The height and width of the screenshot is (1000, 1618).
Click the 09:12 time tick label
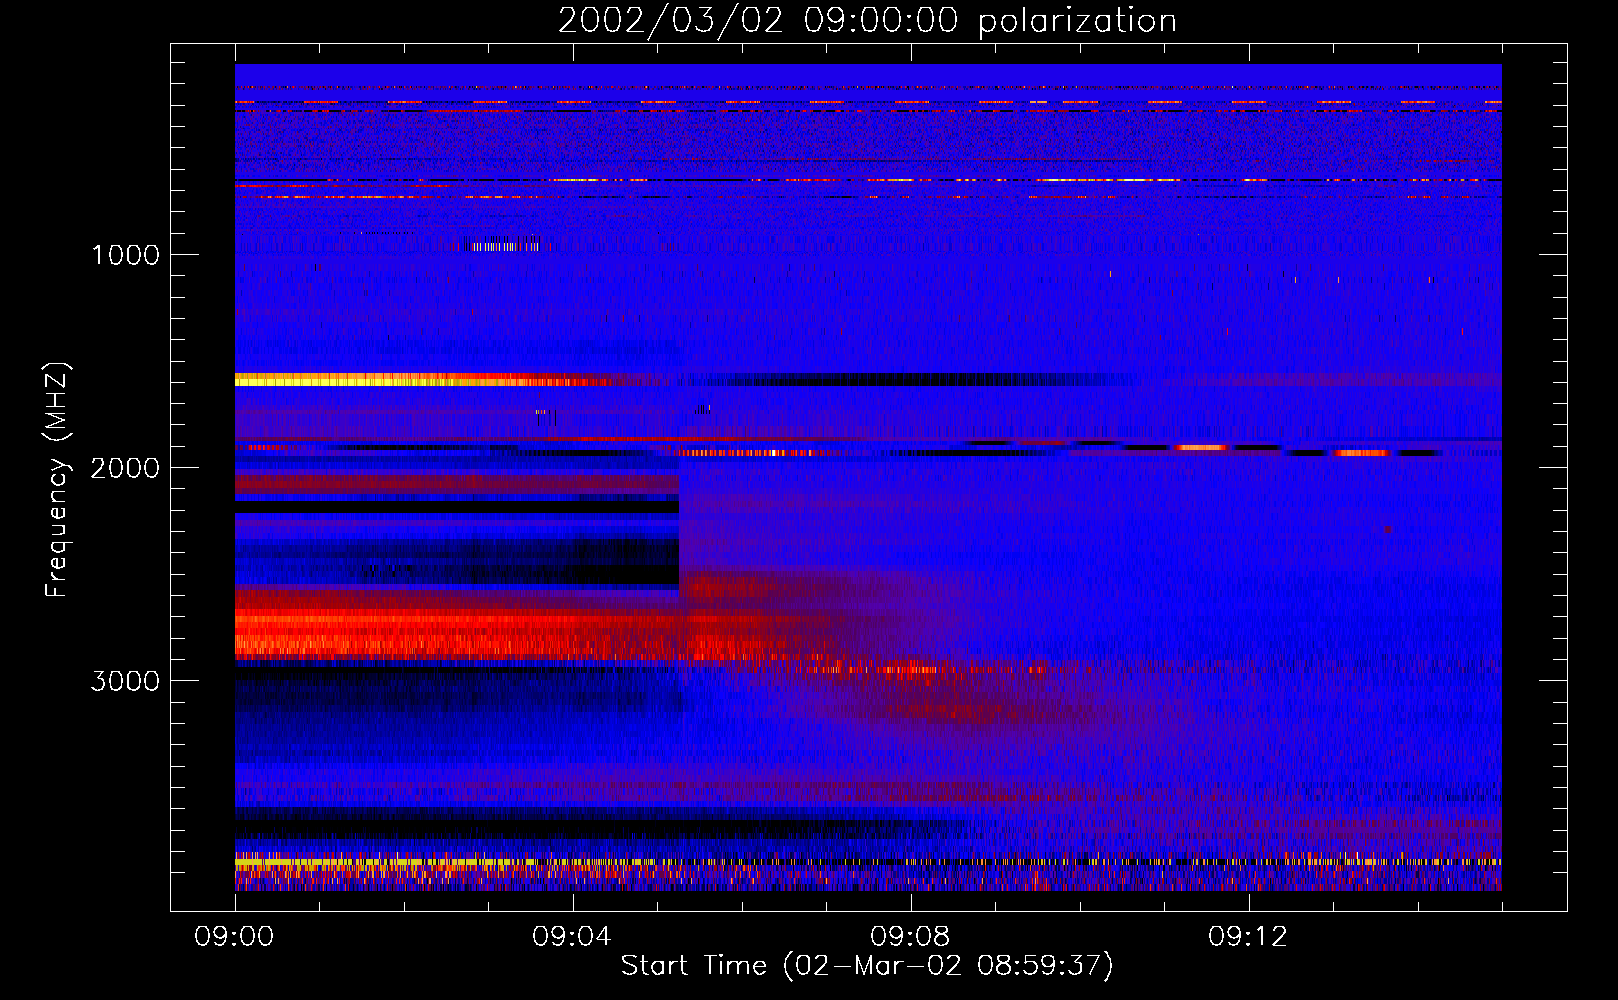coord(1248,937)
